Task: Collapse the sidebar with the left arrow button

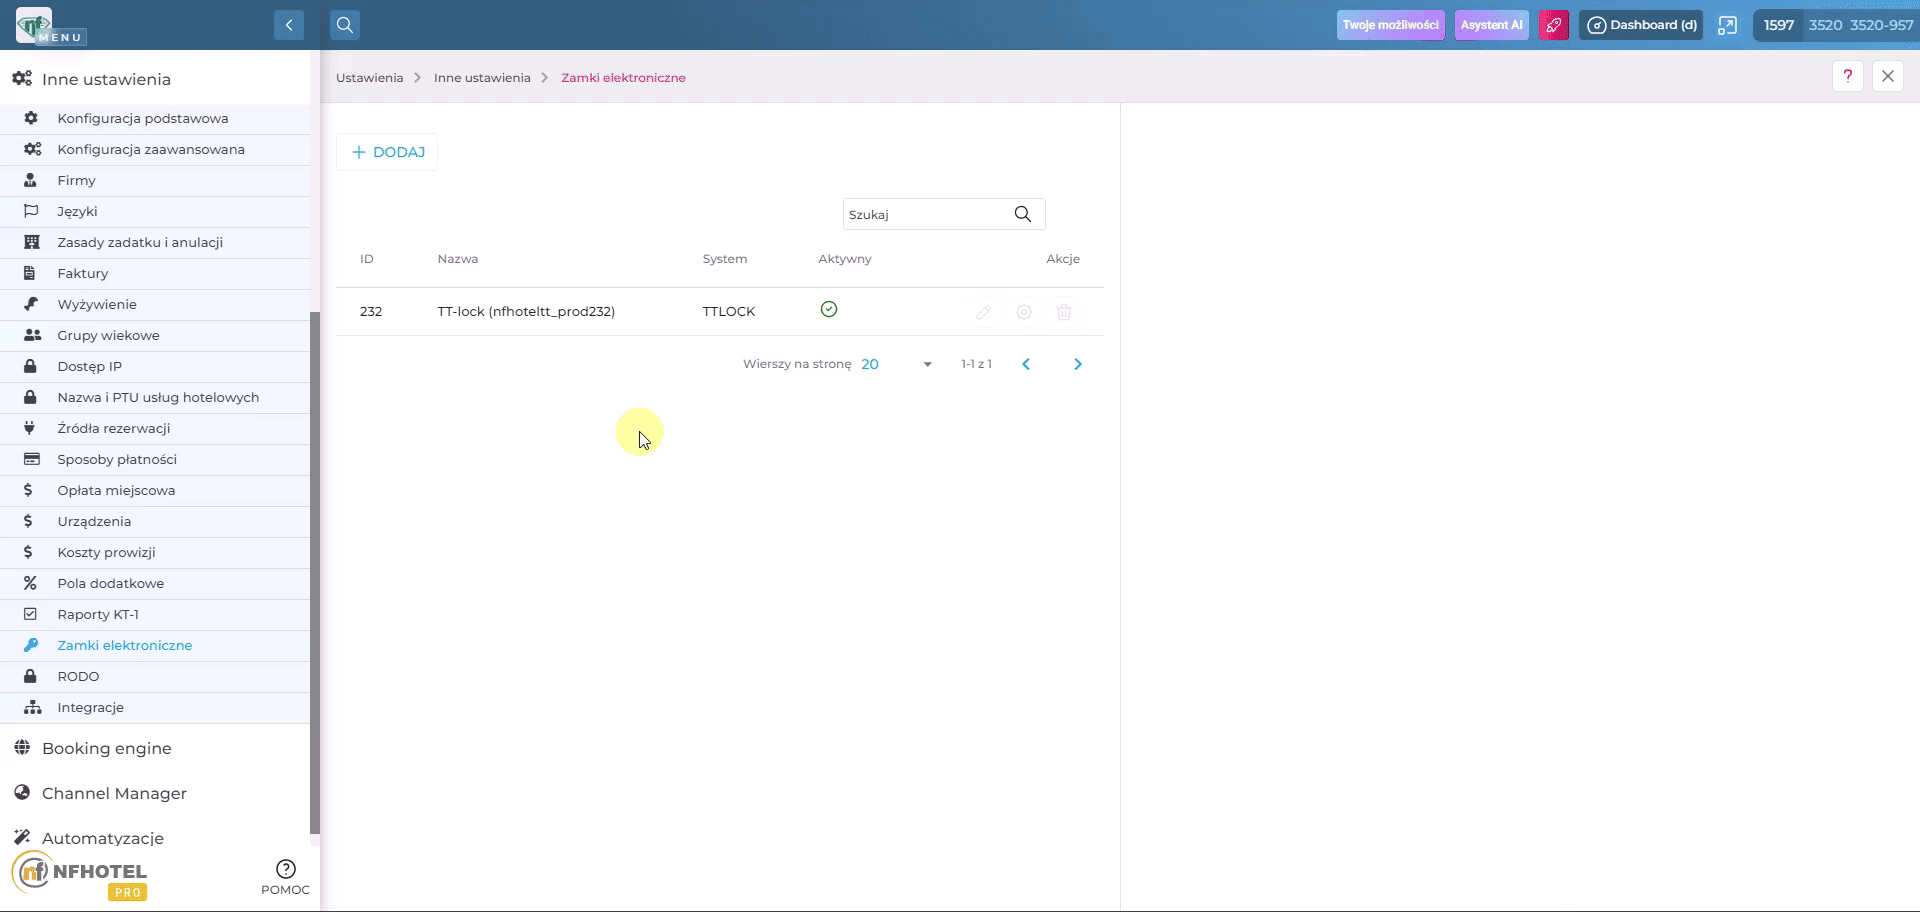Action: [289, 25]
